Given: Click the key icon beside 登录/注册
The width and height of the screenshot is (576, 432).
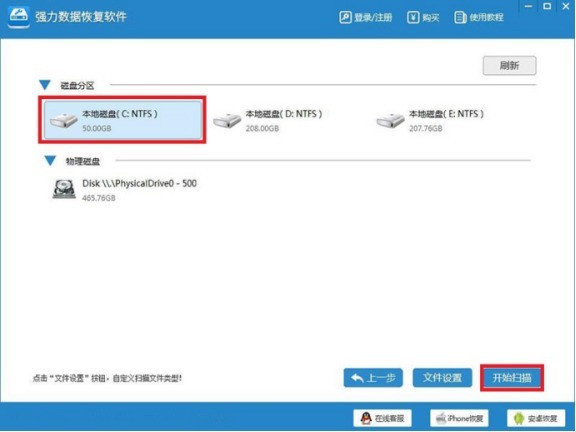Looking at the screenshot, I should click(345, 17).
